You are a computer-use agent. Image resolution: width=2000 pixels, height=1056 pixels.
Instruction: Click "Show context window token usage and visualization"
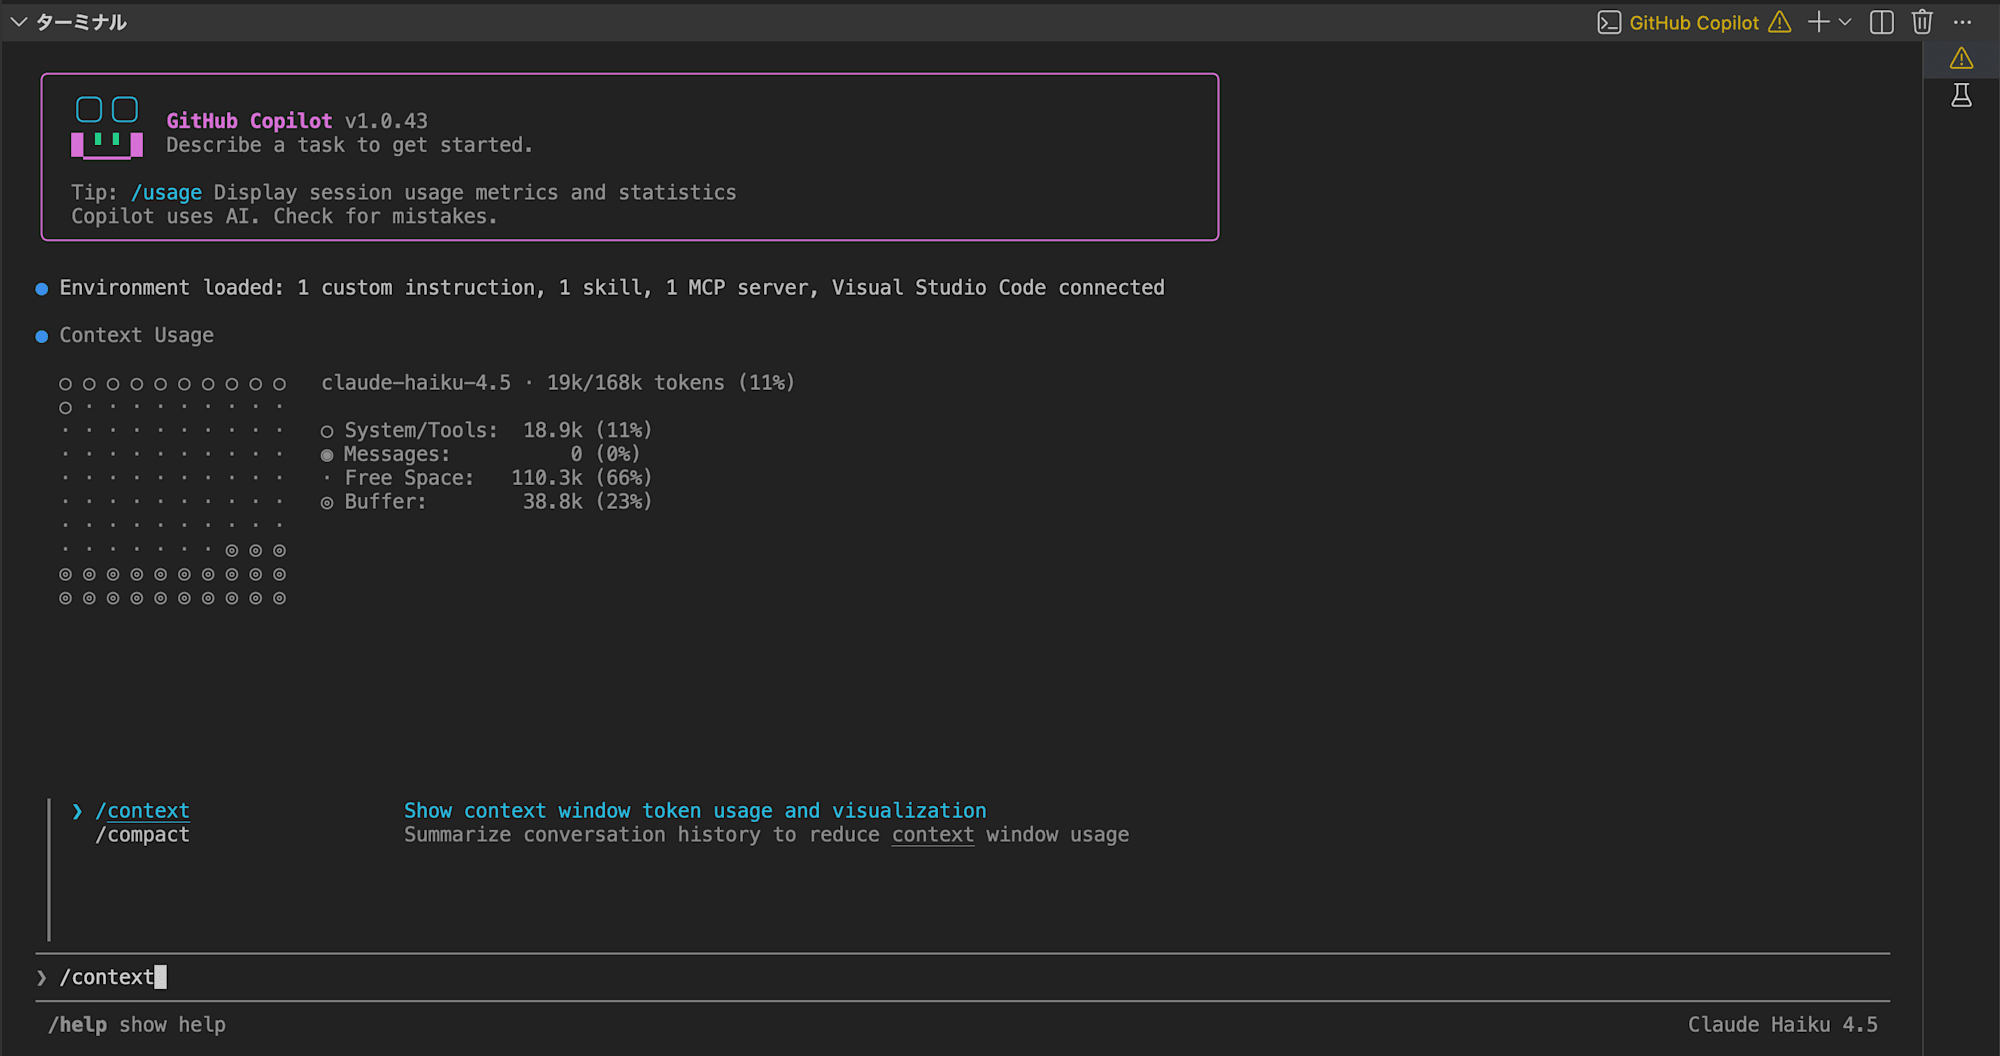(x=695, y=811)
